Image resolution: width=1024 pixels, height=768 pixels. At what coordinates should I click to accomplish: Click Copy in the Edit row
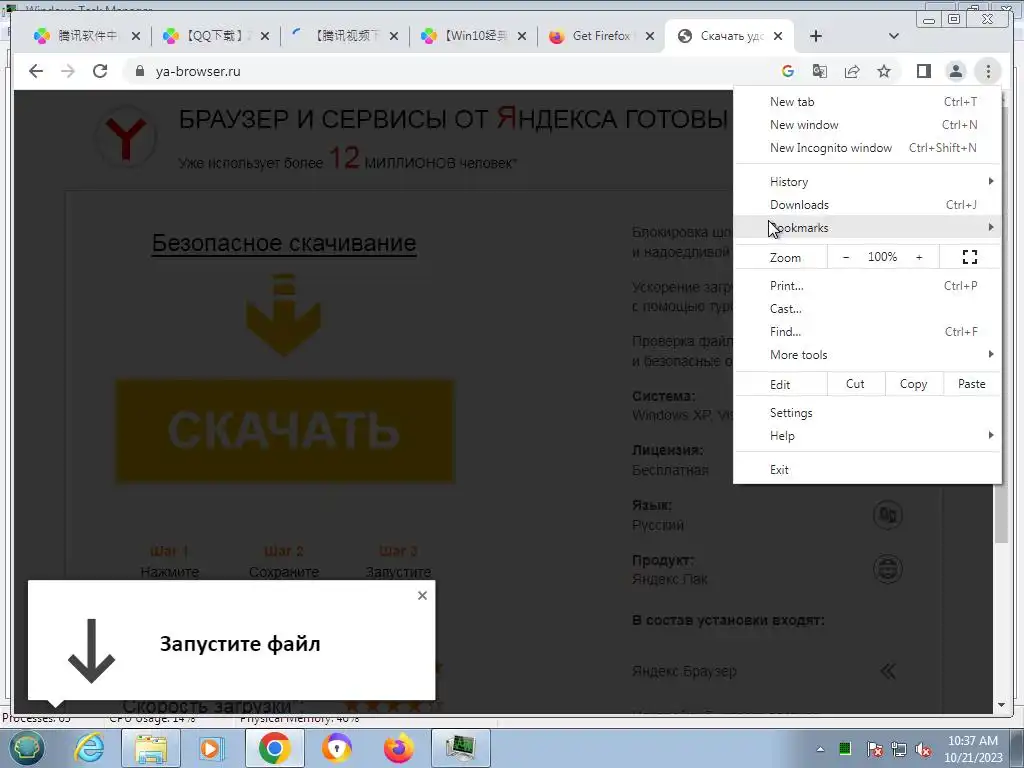[x=914, y=384]
